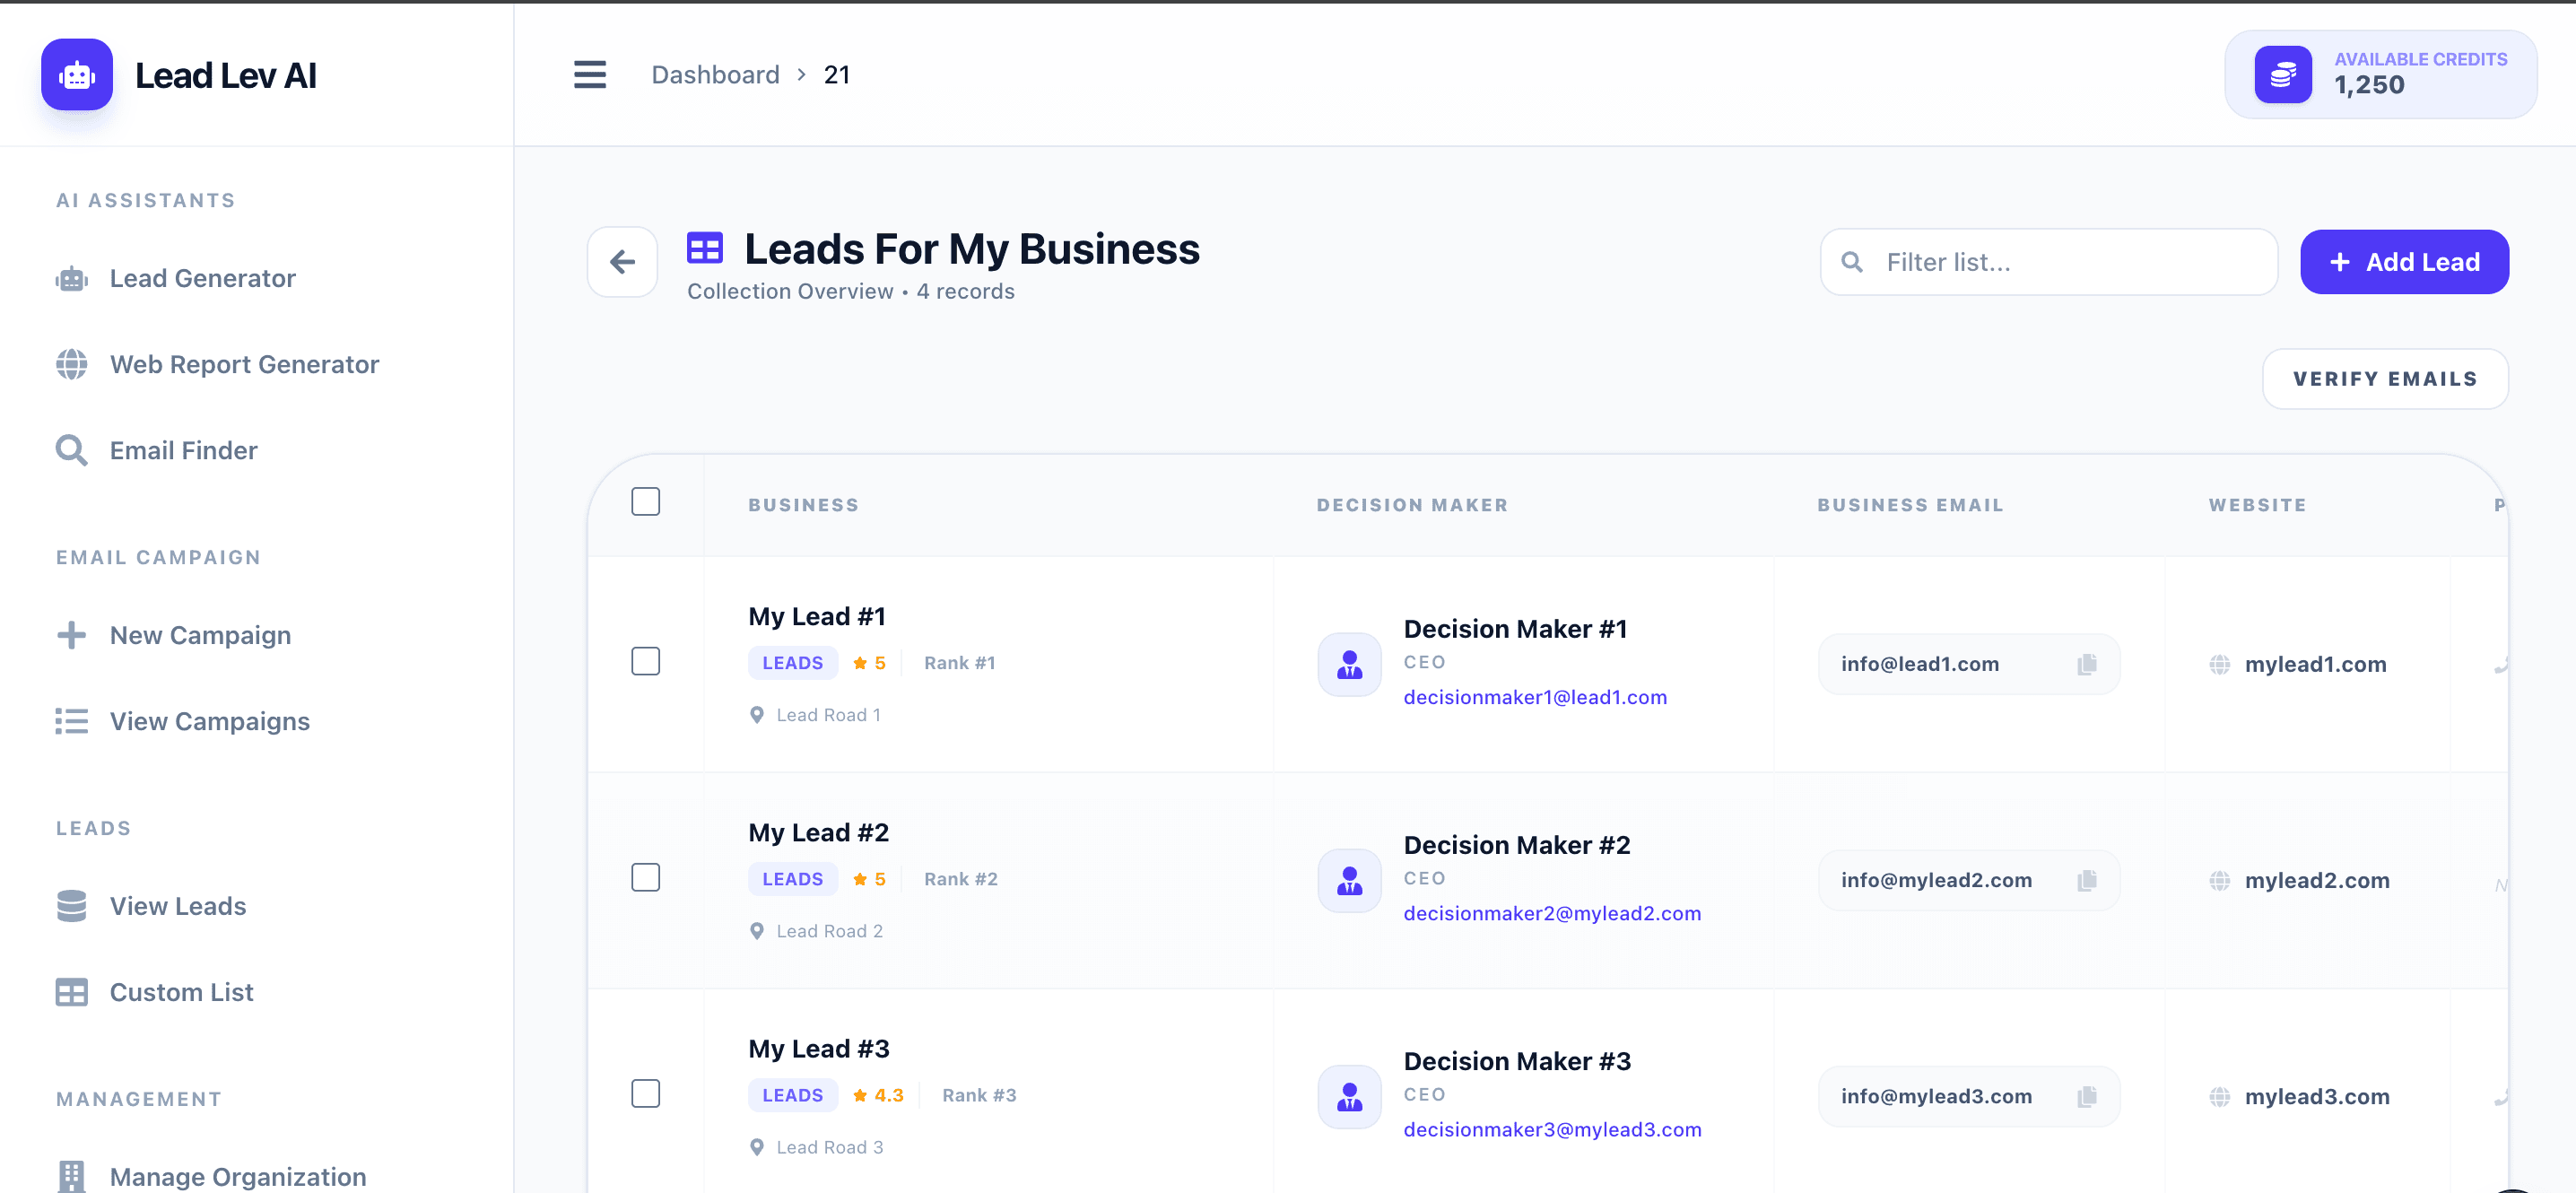Screen dimensions: 2576x1193
Task: Click the available credits coins icon
Action: pyautogui.click(x=2283, y=75)
